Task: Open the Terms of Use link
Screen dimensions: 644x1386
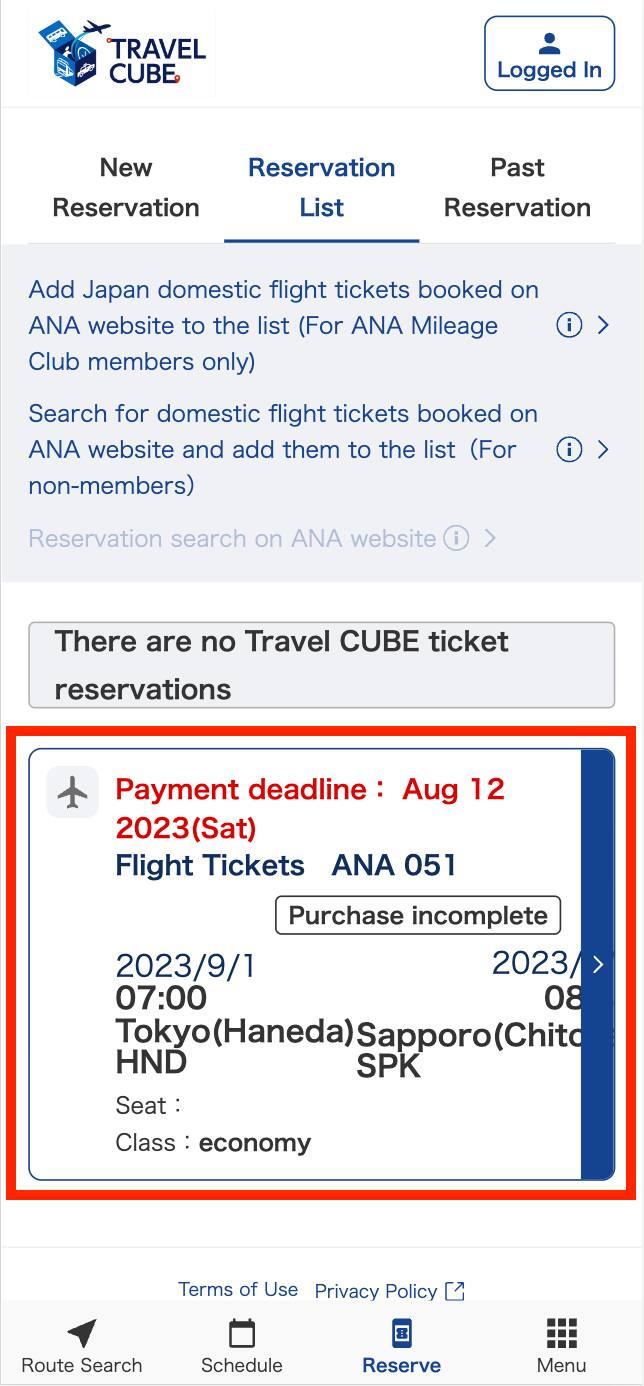Action: (x=239, y=1289)
